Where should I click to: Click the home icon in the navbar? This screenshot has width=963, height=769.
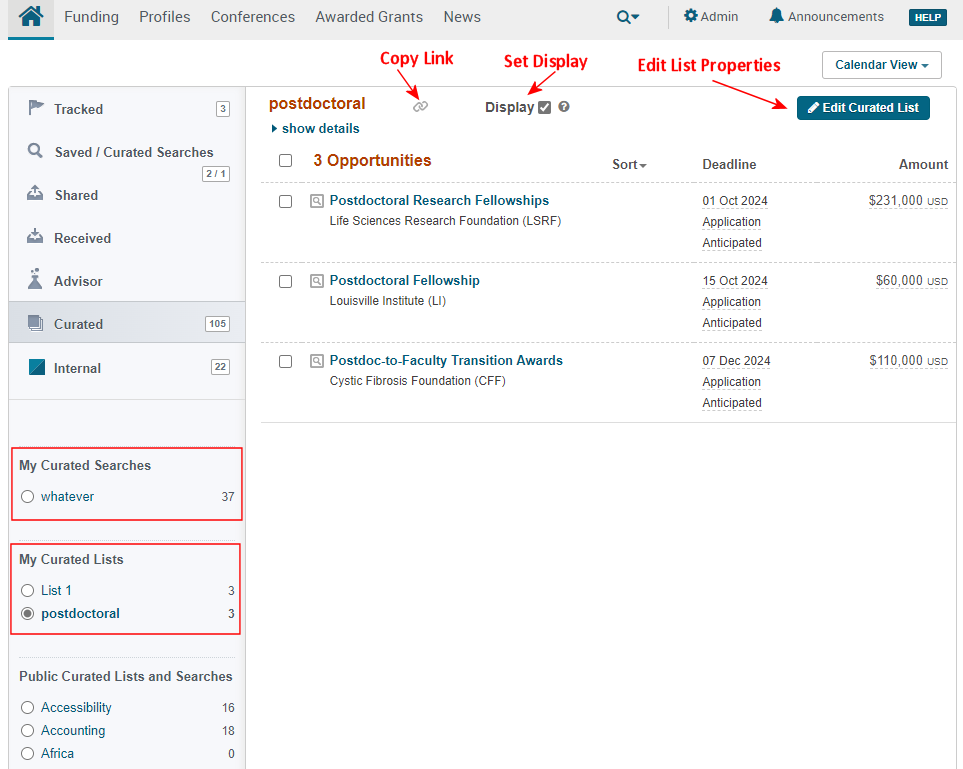tap(31, 17)
